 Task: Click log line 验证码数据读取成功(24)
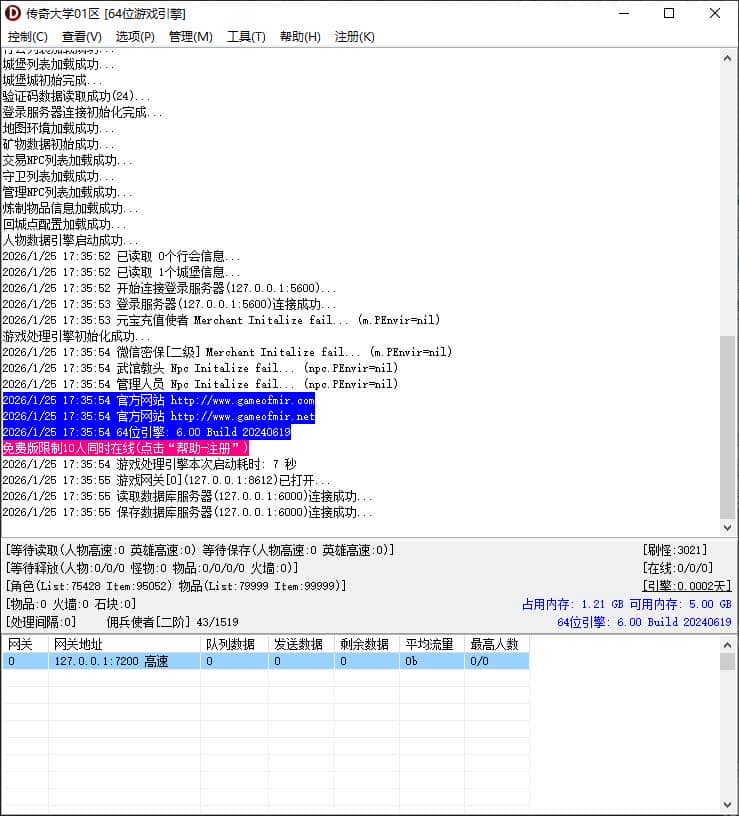[x=77, y=96]
